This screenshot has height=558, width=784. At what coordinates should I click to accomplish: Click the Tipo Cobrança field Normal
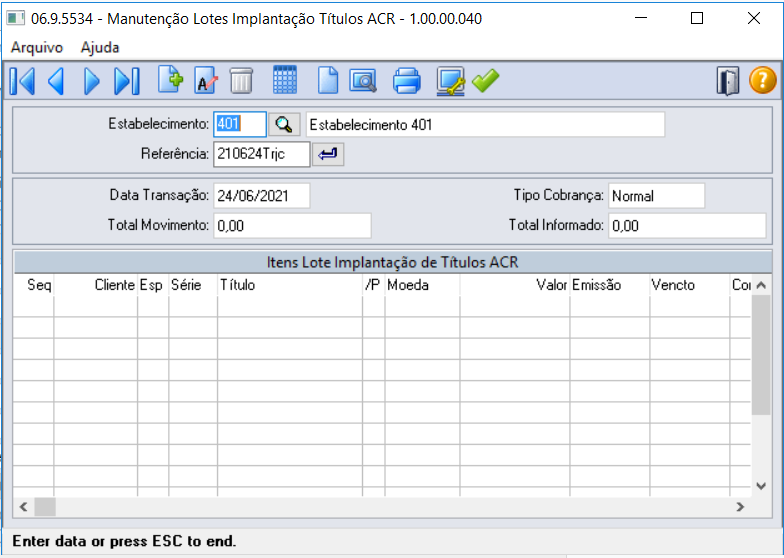[x=656, y=196]
